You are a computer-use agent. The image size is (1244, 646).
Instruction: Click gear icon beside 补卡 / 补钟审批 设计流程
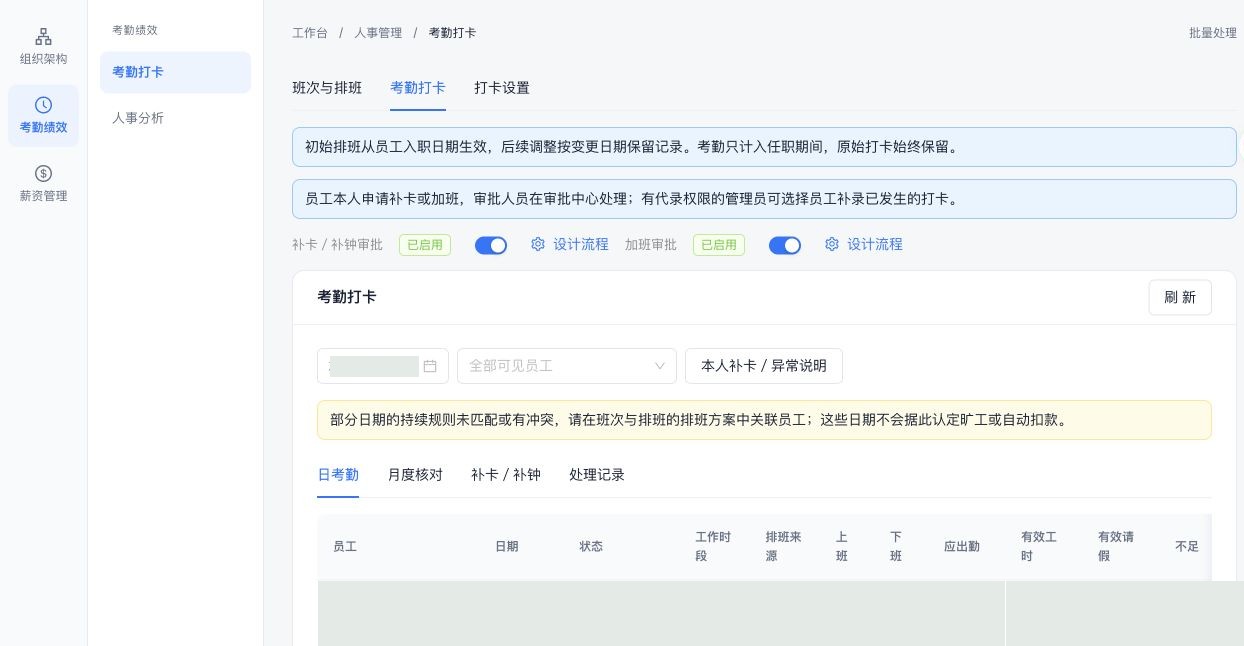click(x=538, y=244)
